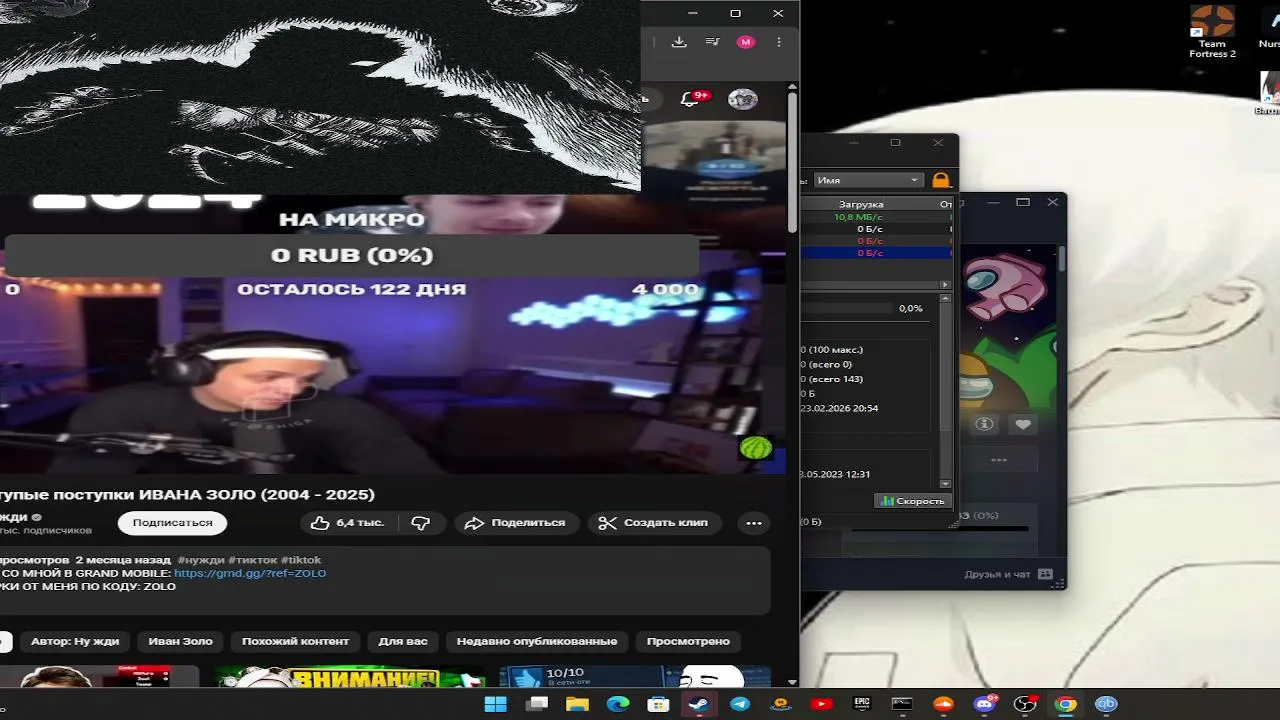Open SoundCloud icon on taskbar
Viewport: 1280px width, 720px height.
click(943, 704)
